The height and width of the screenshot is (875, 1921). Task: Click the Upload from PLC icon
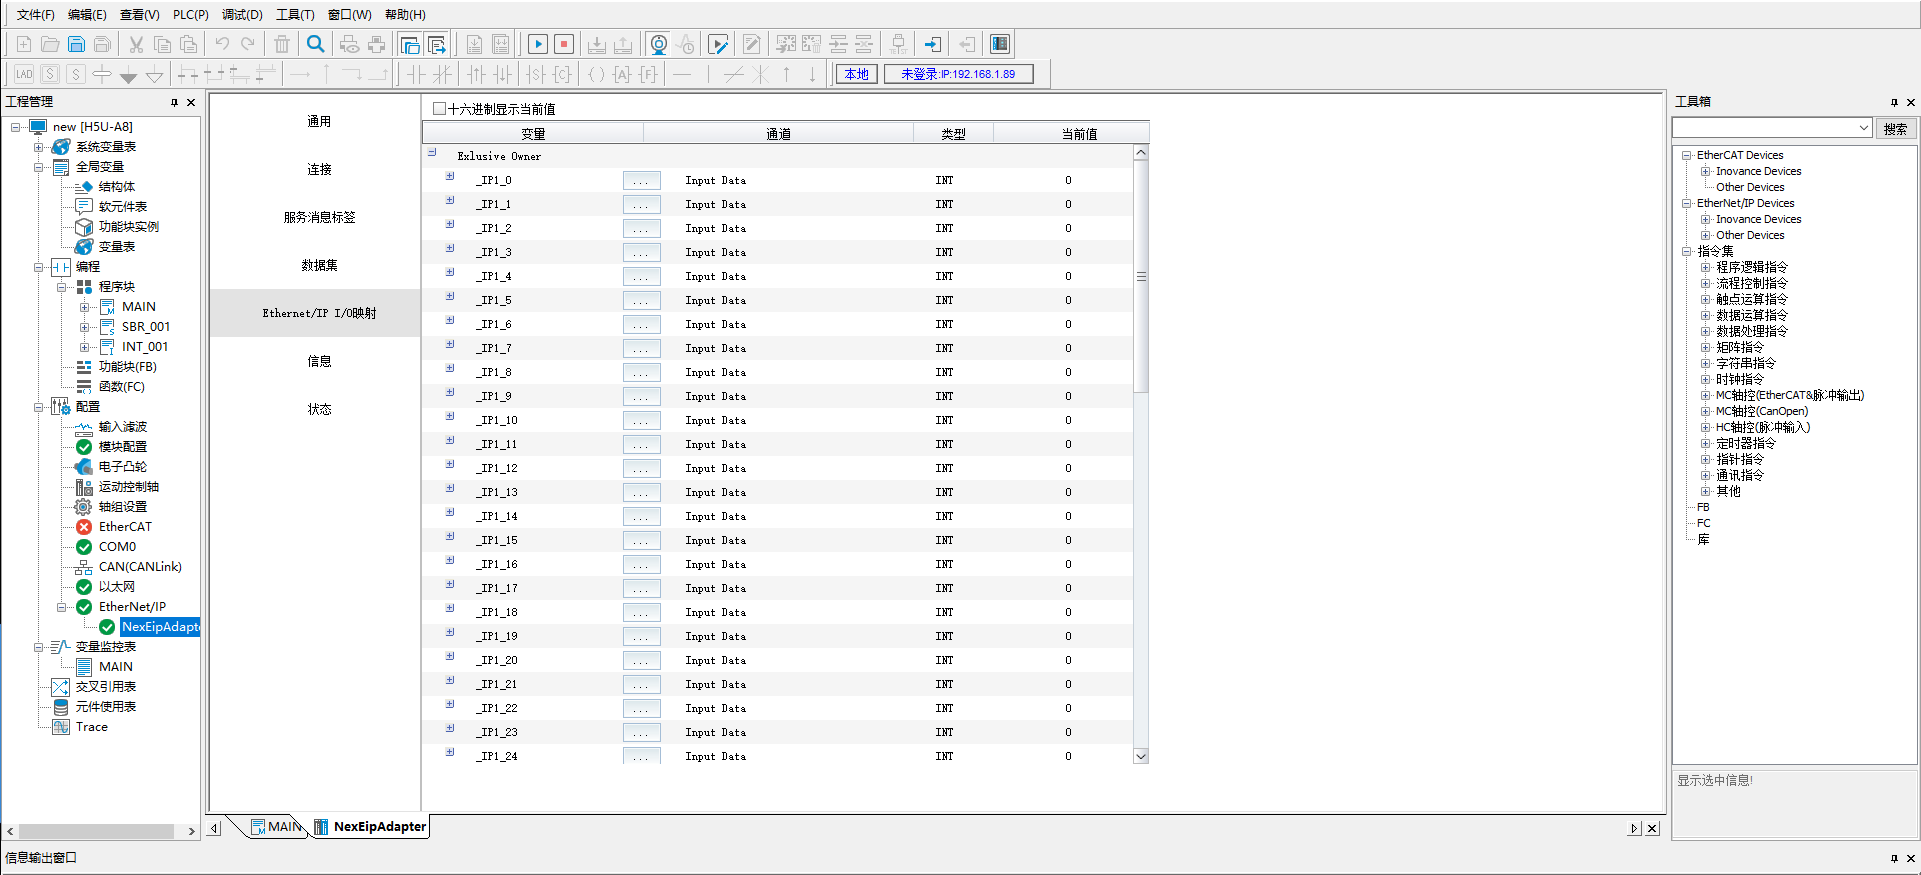pyautogui.click(x=623, y=44)
